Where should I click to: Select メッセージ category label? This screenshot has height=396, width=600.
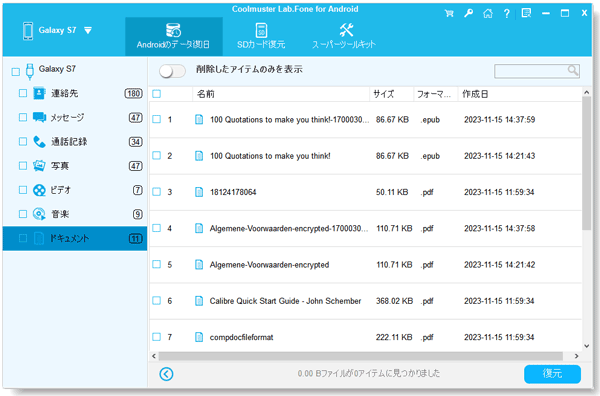click(x=67, y=117)
